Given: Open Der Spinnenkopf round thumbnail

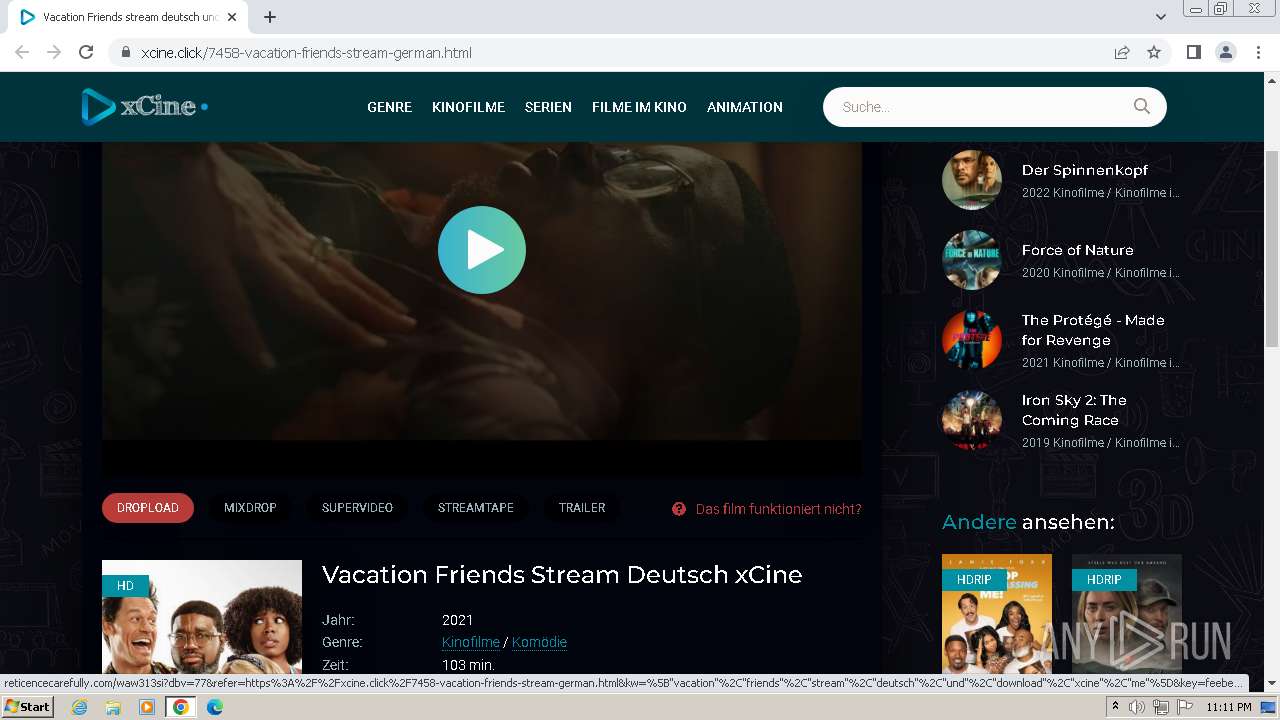Looking at the screenshot, I should click(972, 180).
